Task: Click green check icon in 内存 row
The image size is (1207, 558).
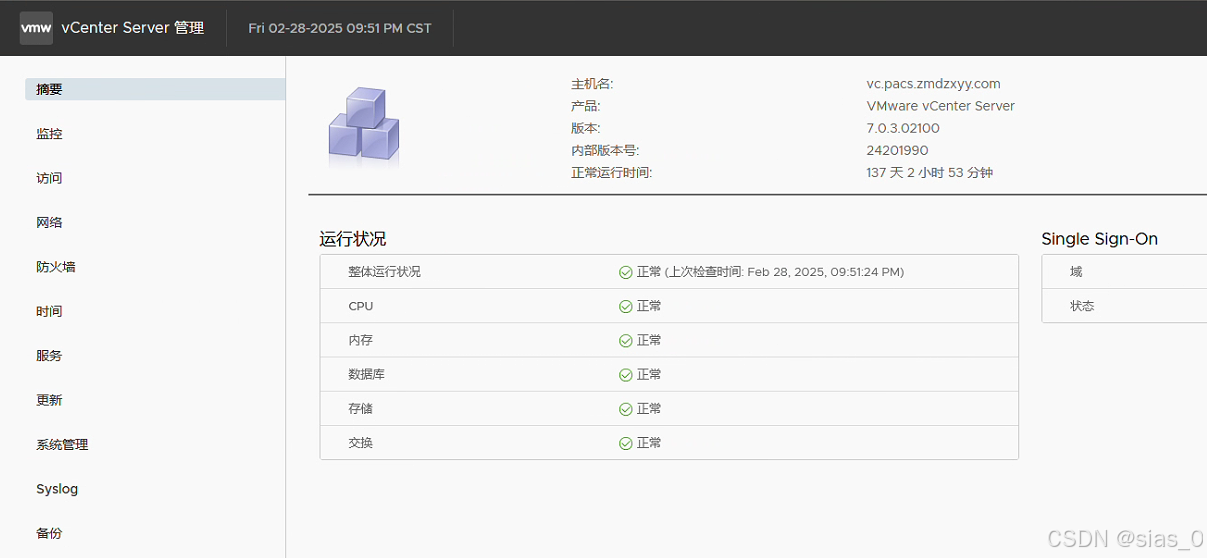Action: (625, 340)
